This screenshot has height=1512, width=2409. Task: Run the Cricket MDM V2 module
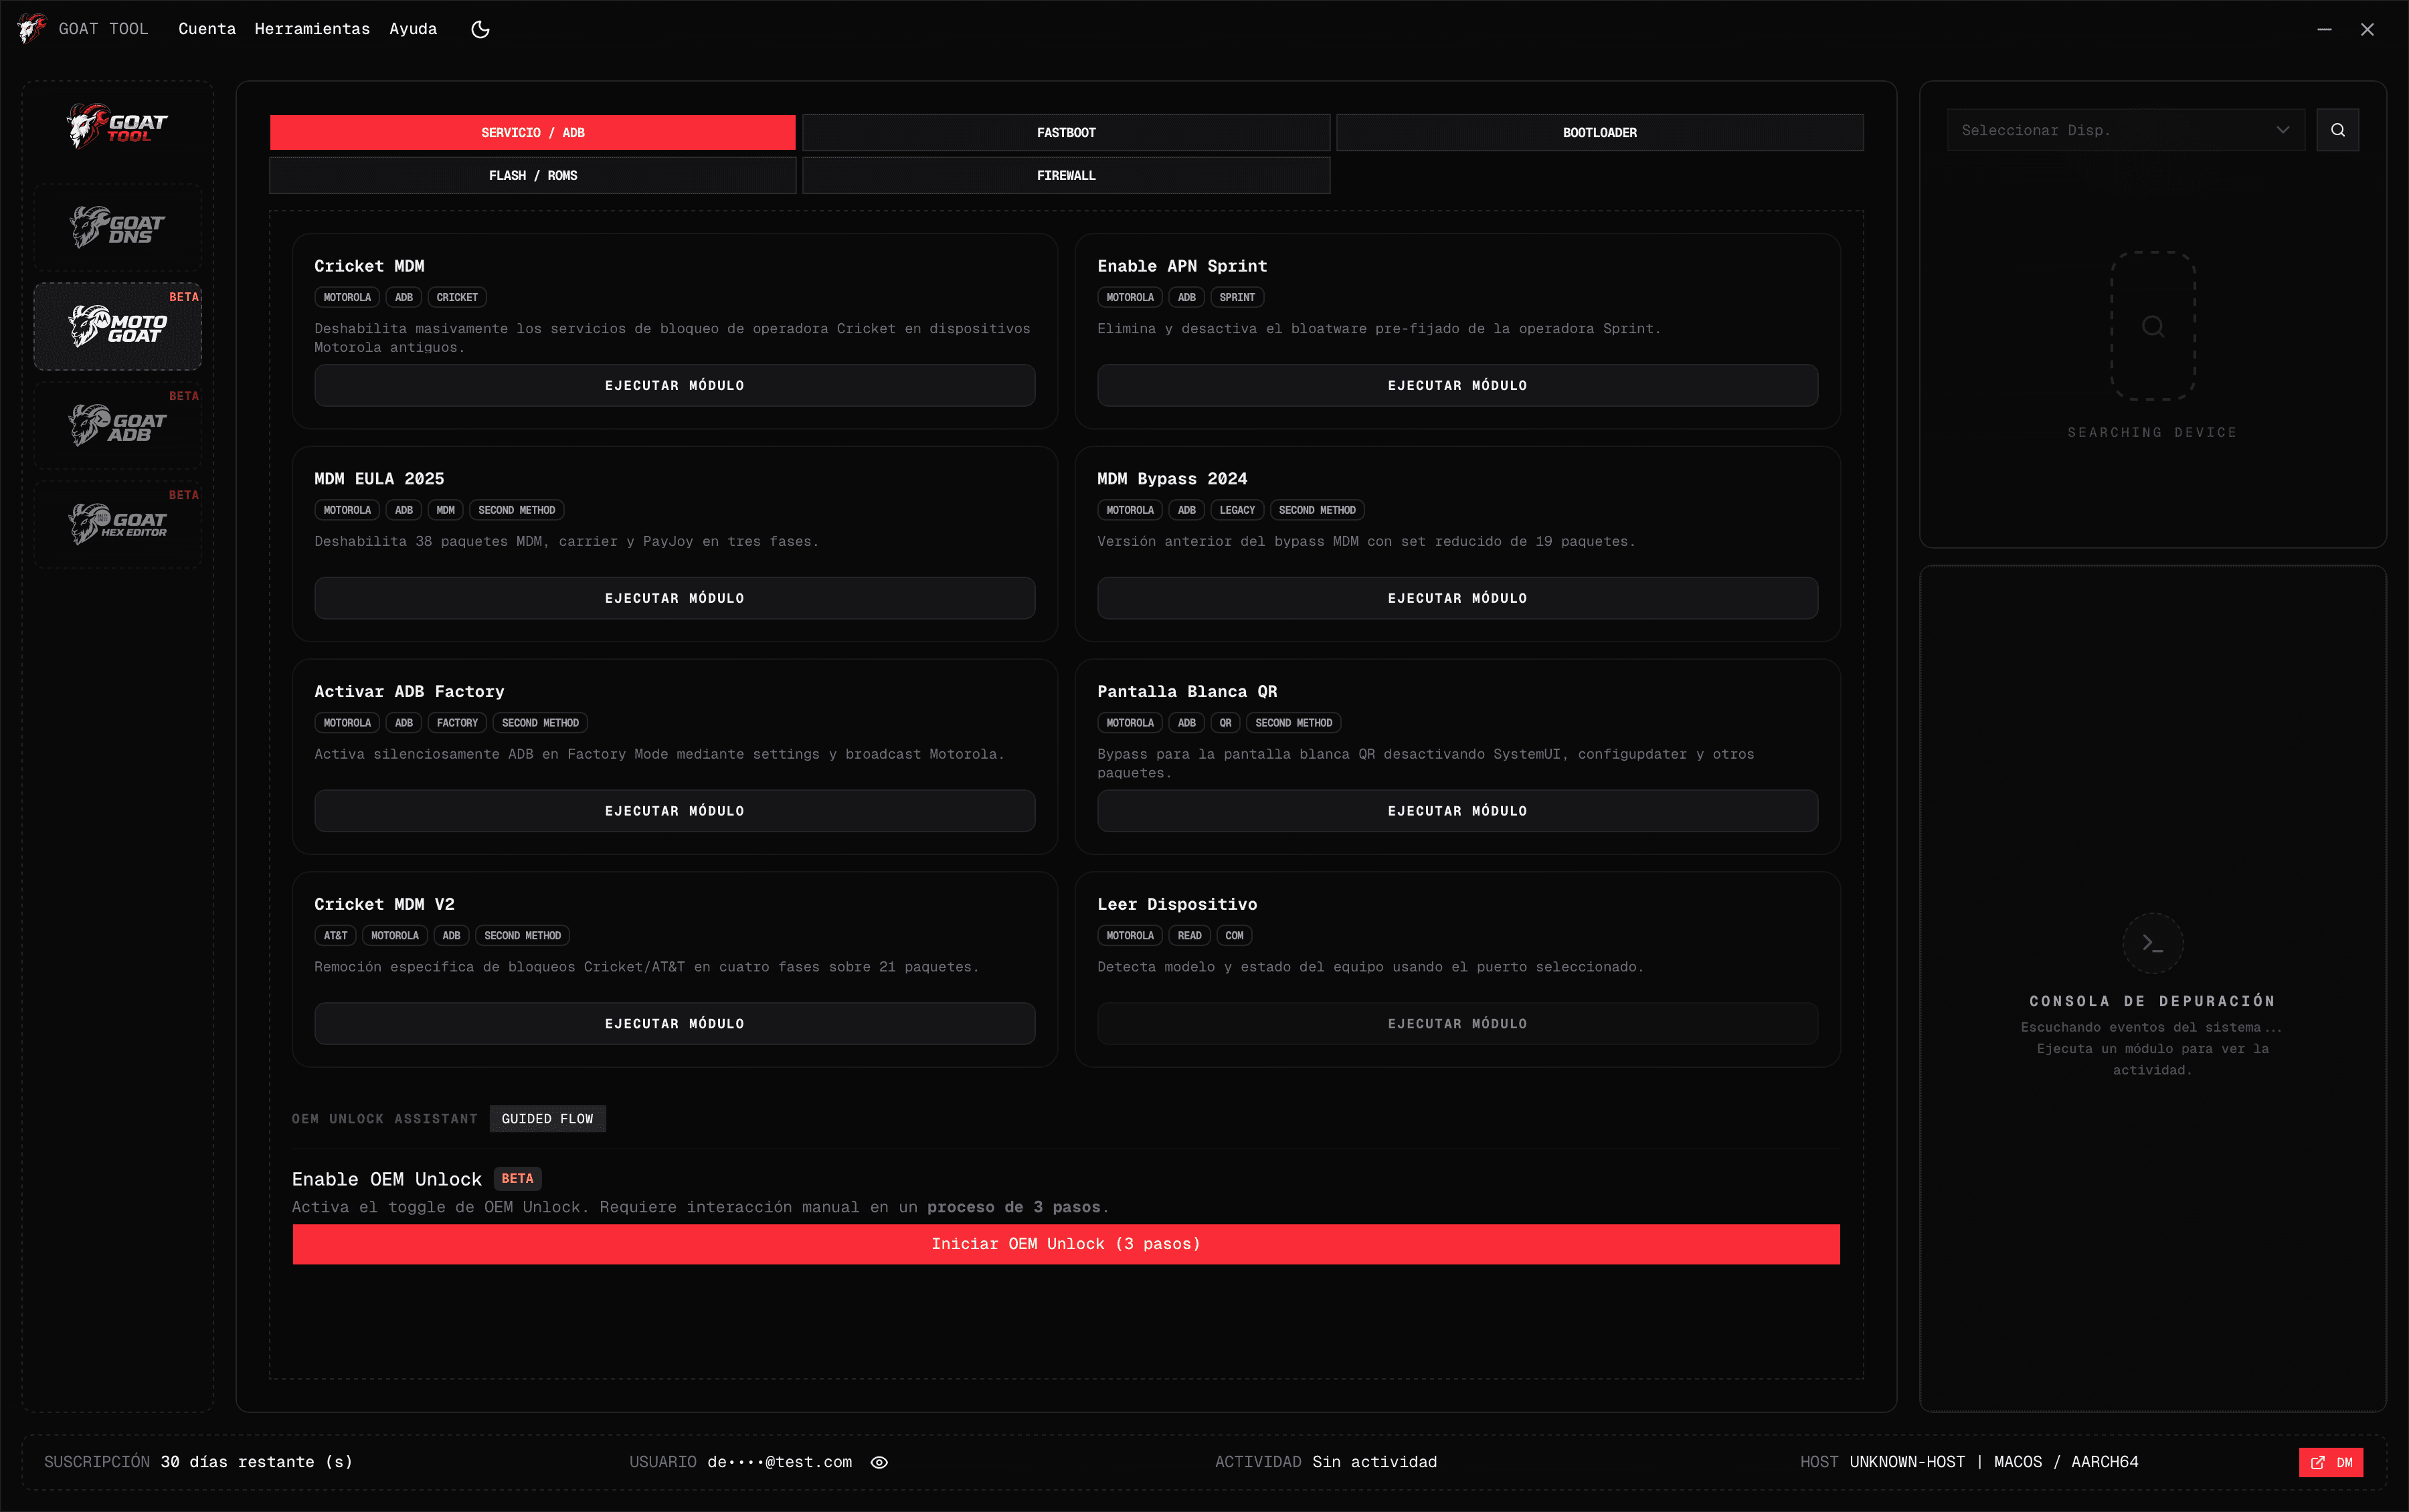pyautogui.click(x=674, y=1024)
